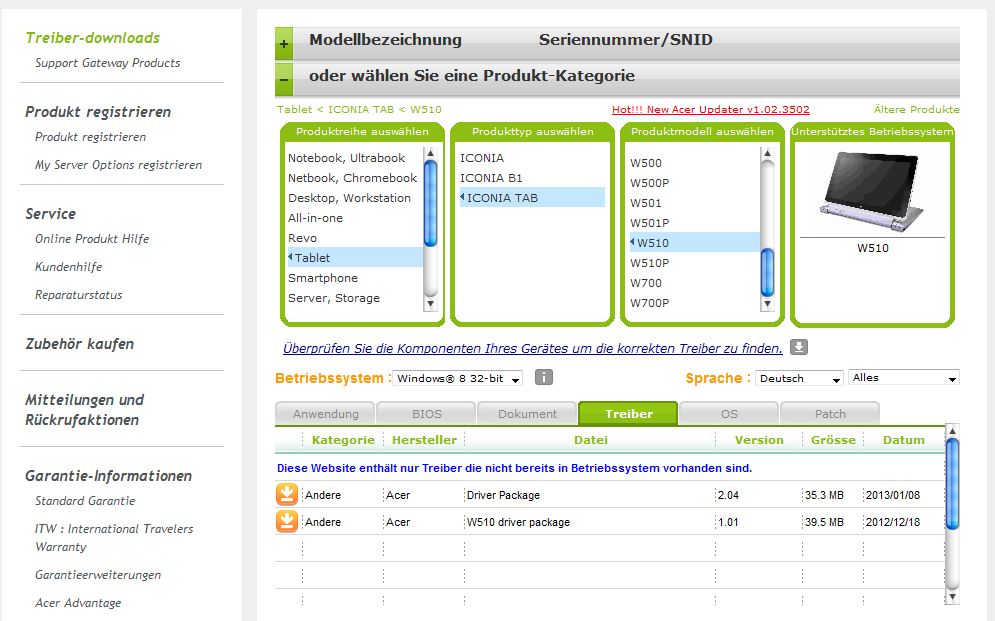This screenshot has height=621, width=995.
Task: Click down arrow of Produktmodell list scrollbar
Action: 767,303
